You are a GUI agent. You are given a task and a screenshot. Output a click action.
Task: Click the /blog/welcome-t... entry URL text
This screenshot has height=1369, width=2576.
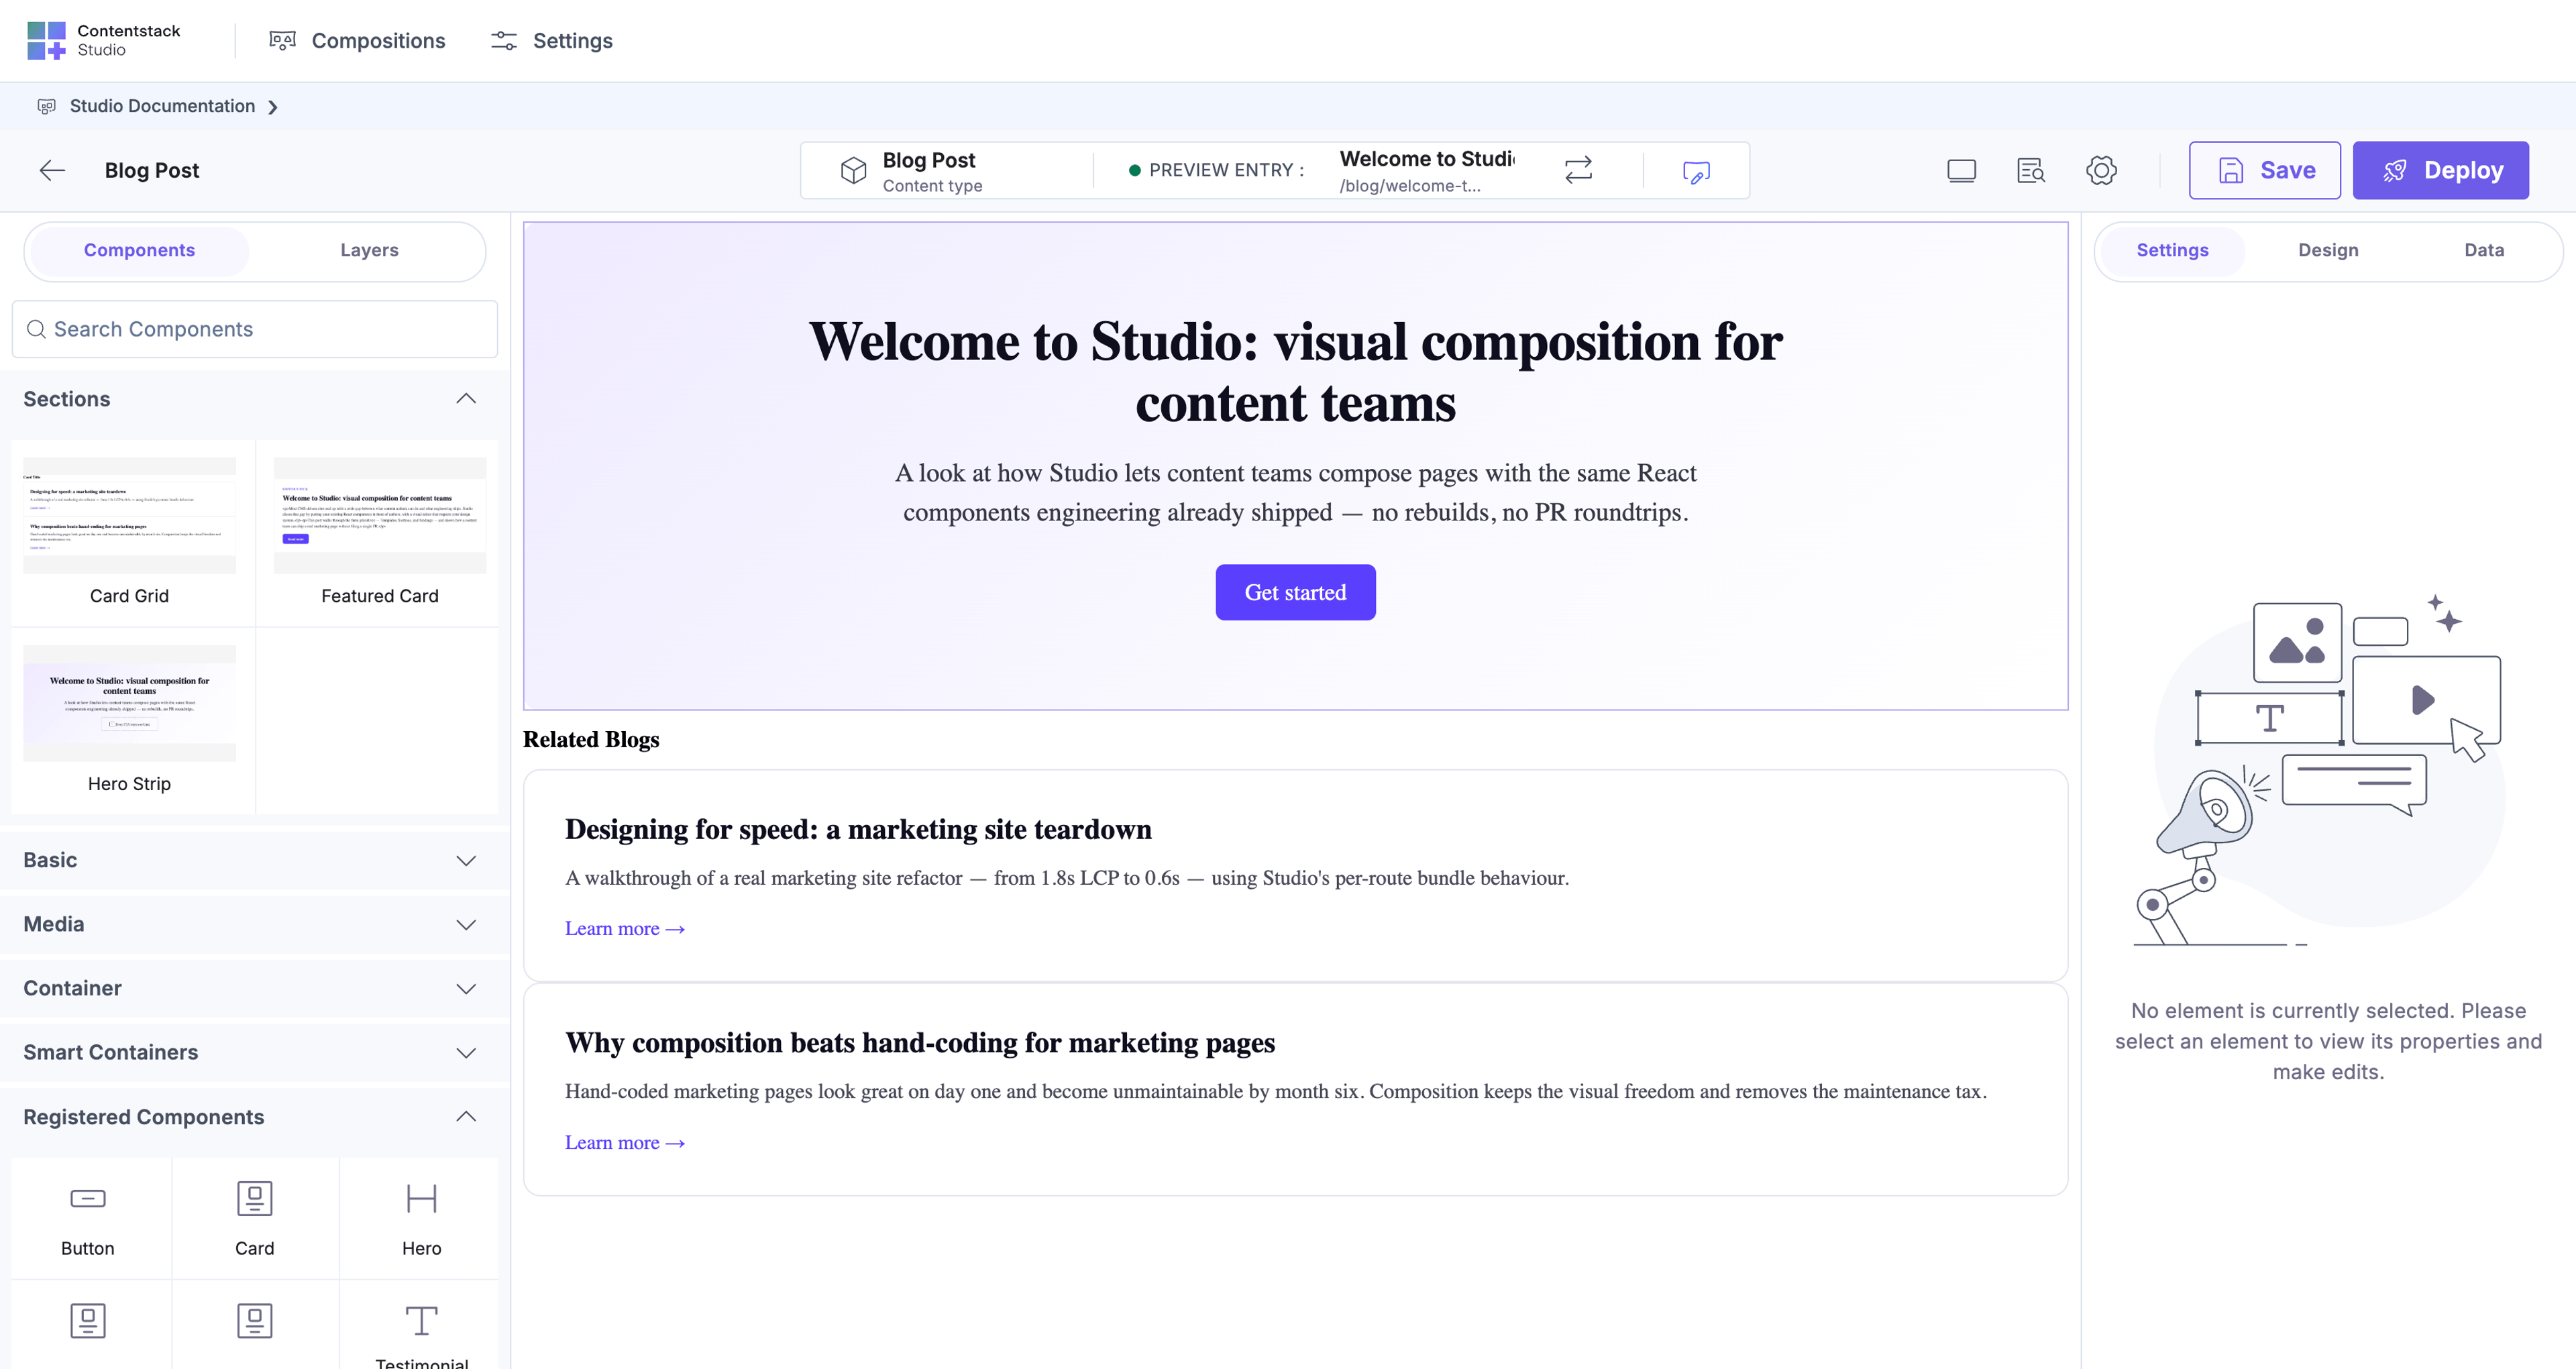click(x=1410, y=186)
